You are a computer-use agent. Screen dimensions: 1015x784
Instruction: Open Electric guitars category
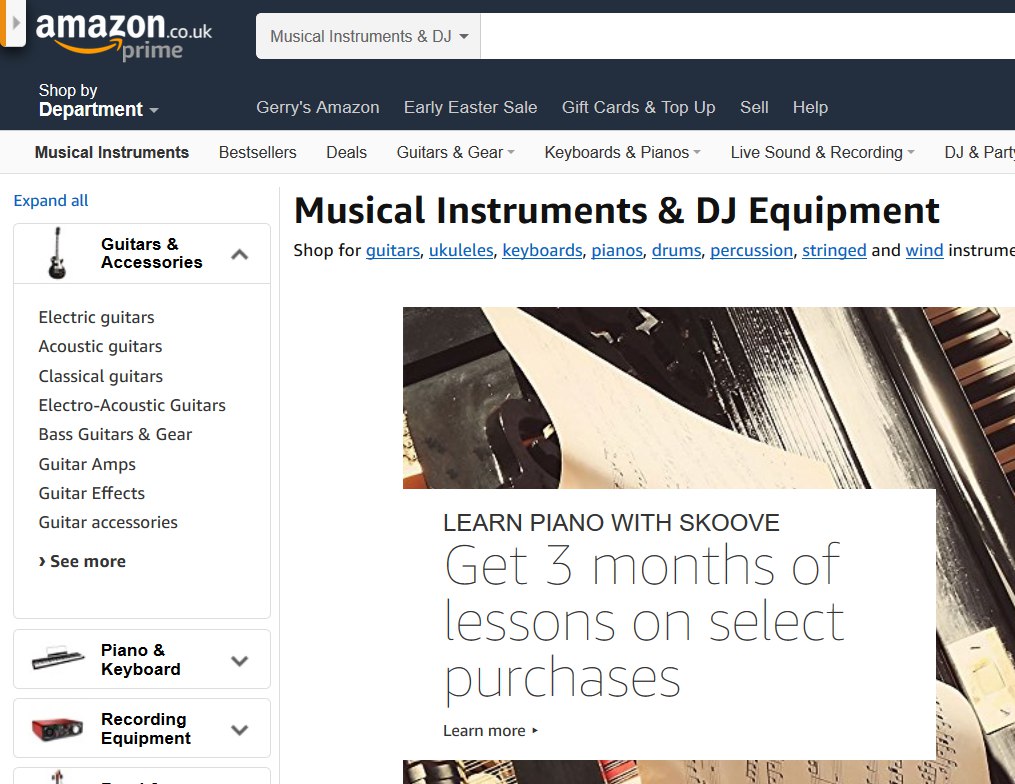96,317
